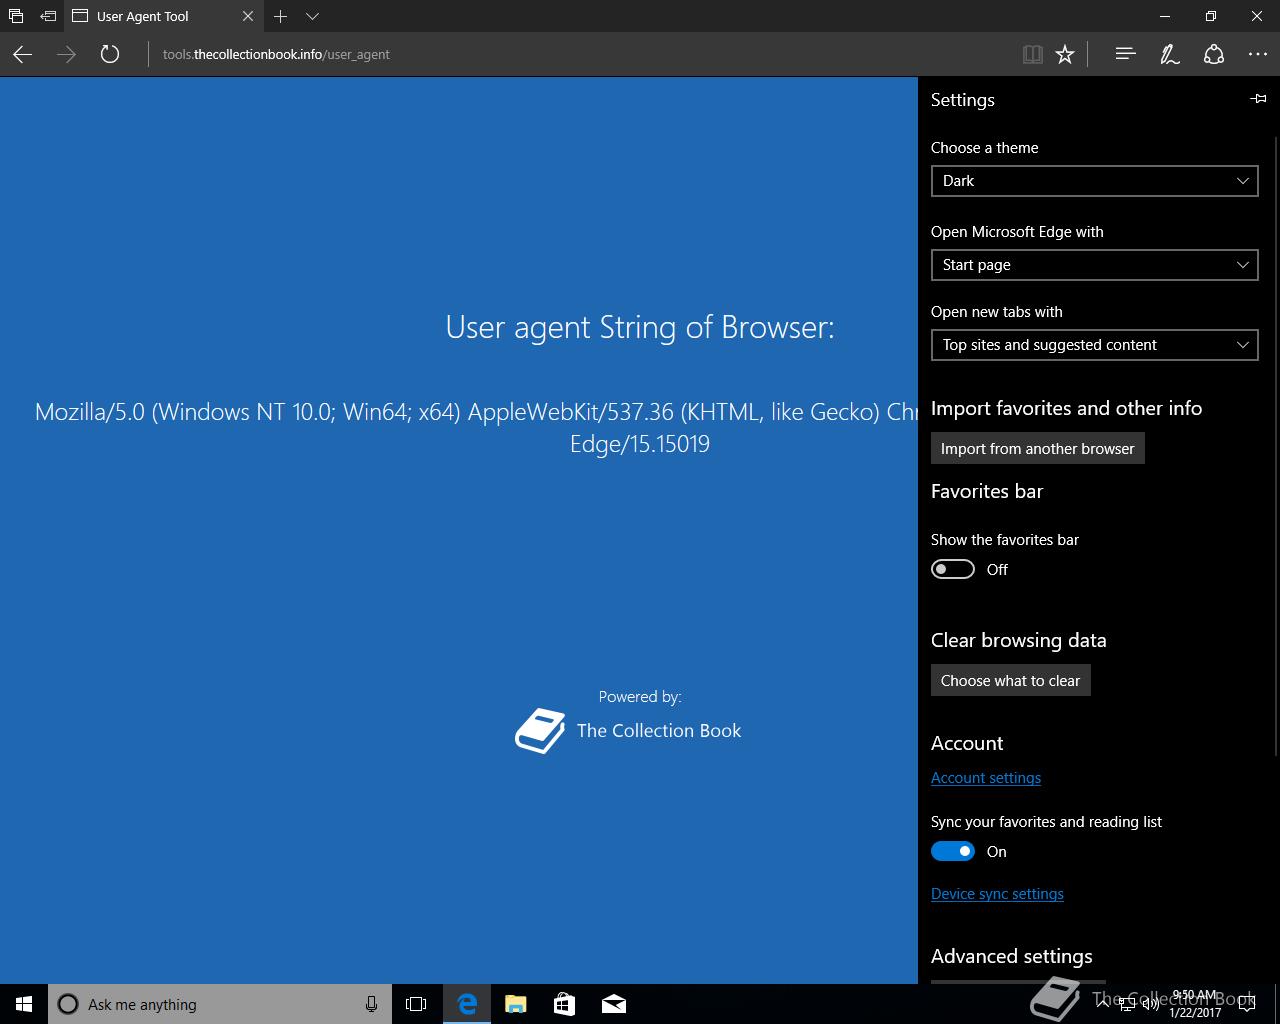
Task: Click The Collection Book logo on page
Action: pos(540,730)
